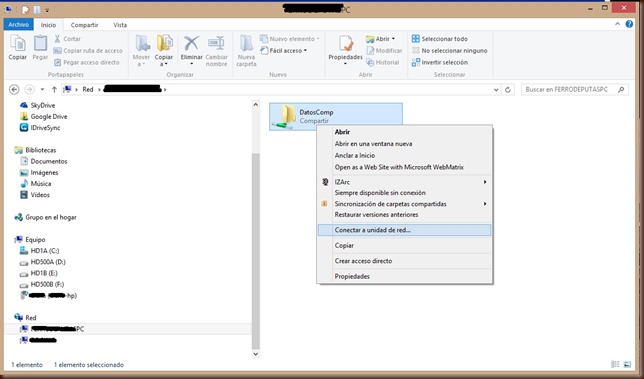Screen dimensions: 644x379
Task: Choose Abrir en una ventana nueva
Action: click(x=405, y=144)
